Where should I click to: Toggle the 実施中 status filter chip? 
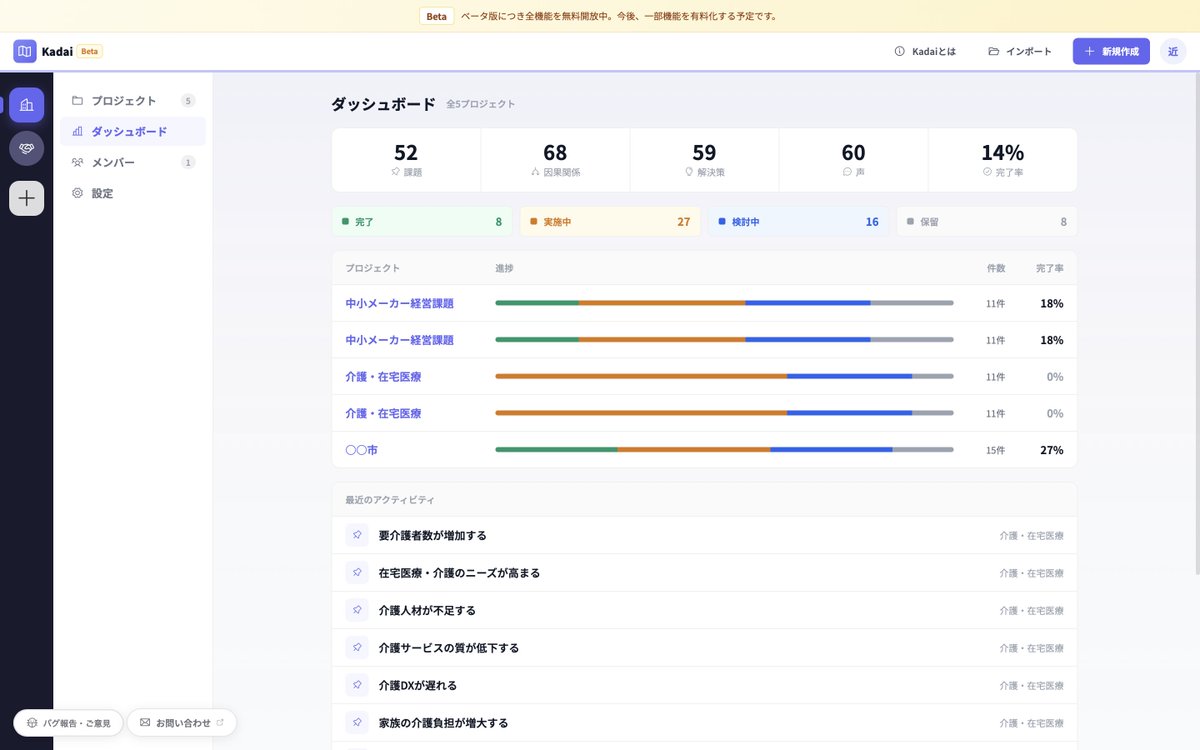tap(610, 221)
